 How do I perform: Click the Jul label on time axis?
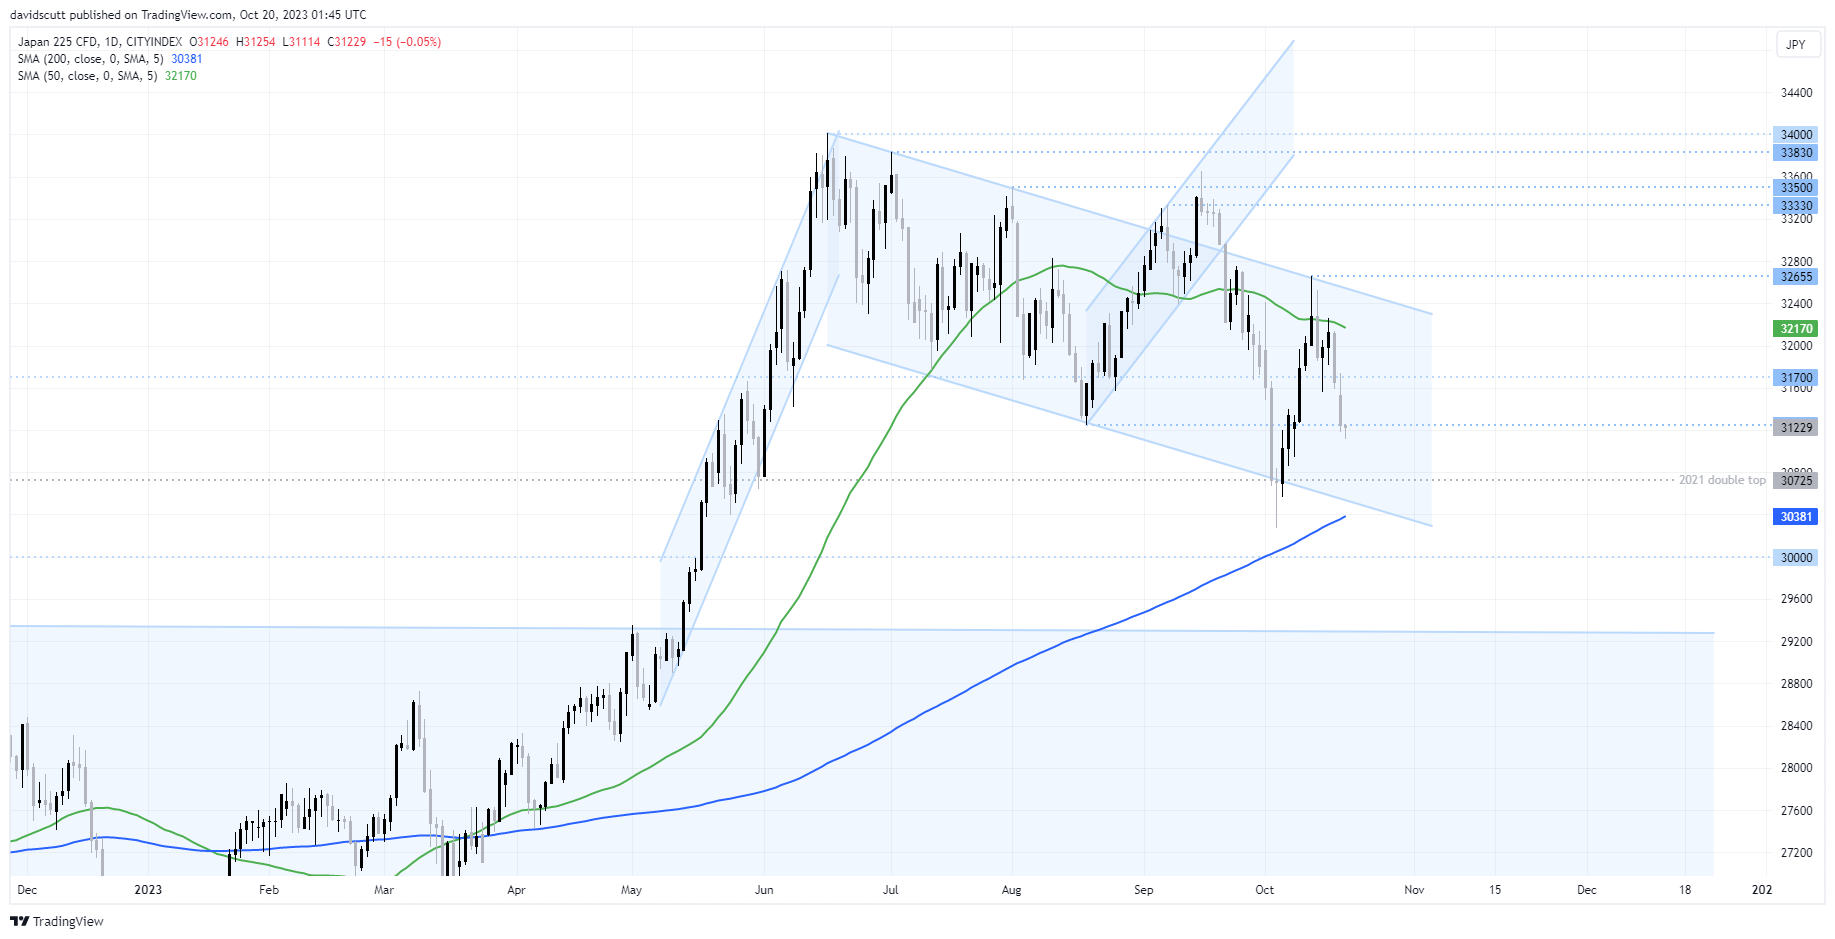[x=891, y=890]
